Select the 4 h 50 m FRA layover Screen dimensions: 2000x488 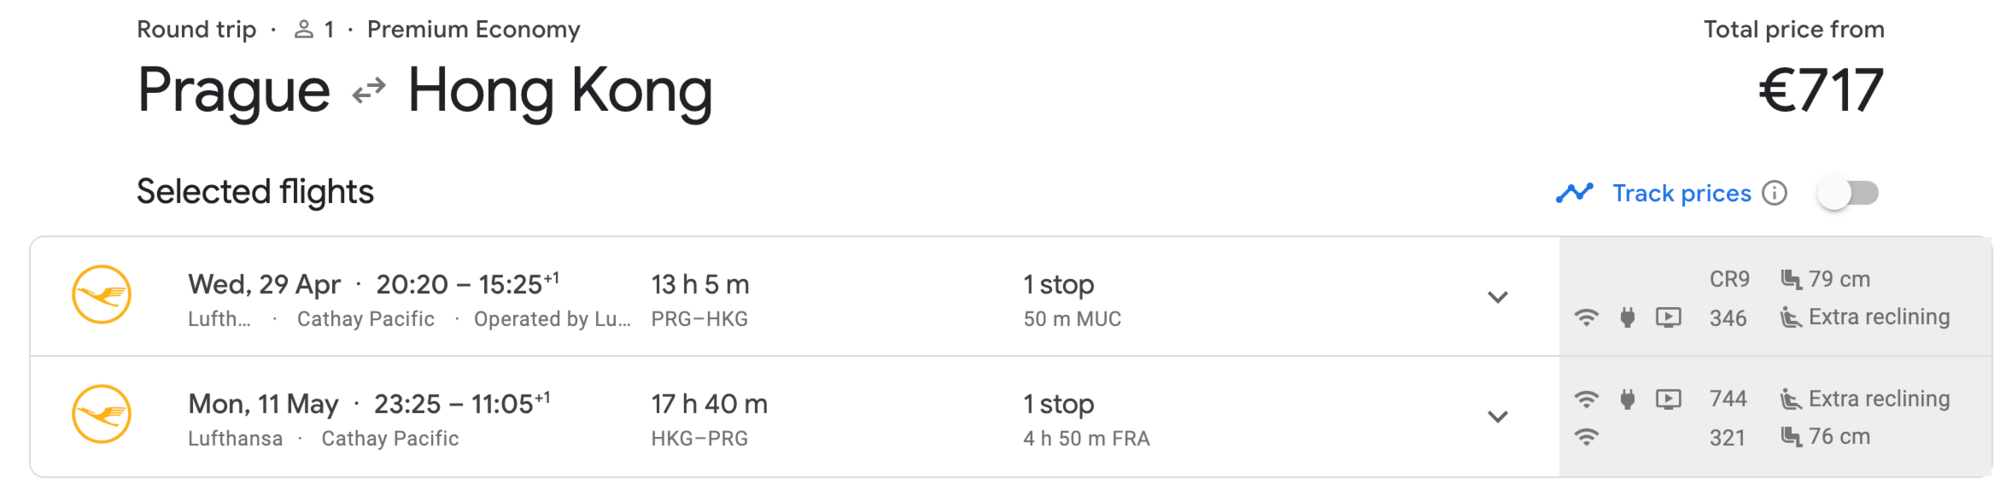pos(1086,438)
